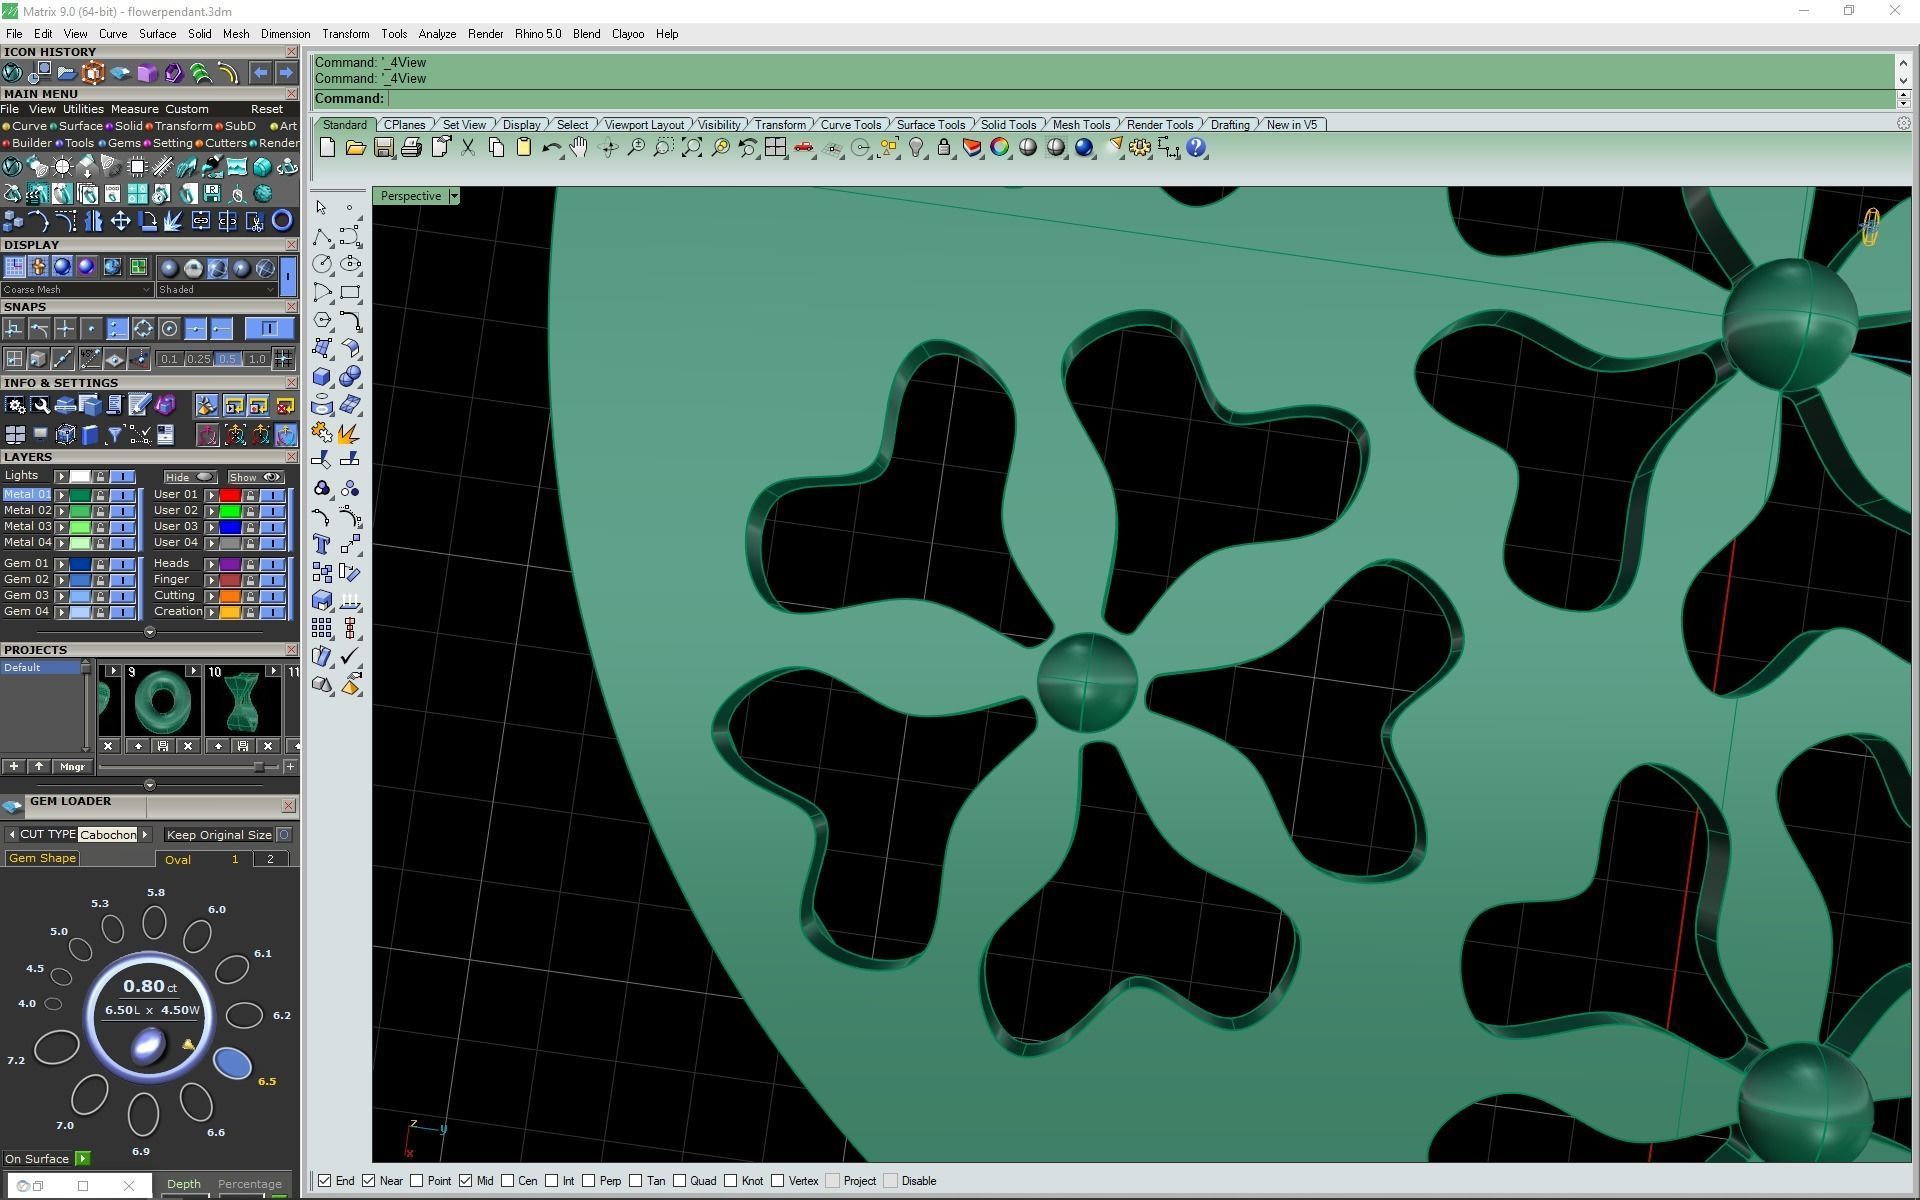
Task: Expand project 9 thumbnail arrow
Action: click(x=193, y=672)
